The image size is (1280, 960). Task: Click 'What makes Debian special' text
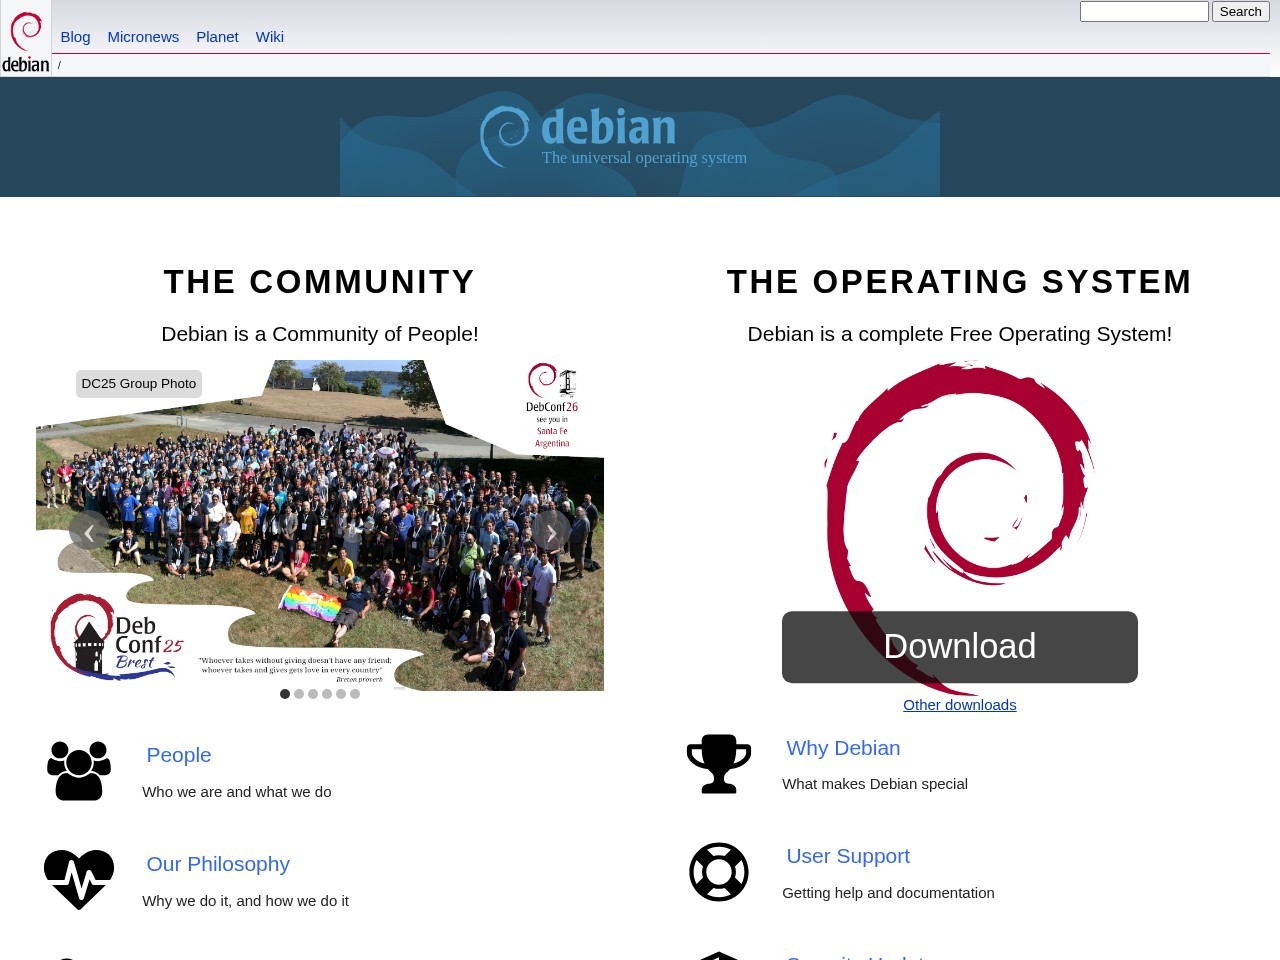click(x=875, y=784)
